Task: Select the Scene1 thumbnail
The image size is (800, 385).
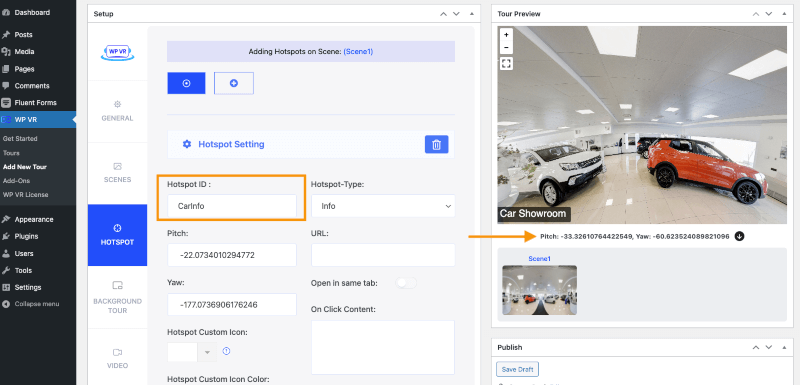Action: (539, 290)
